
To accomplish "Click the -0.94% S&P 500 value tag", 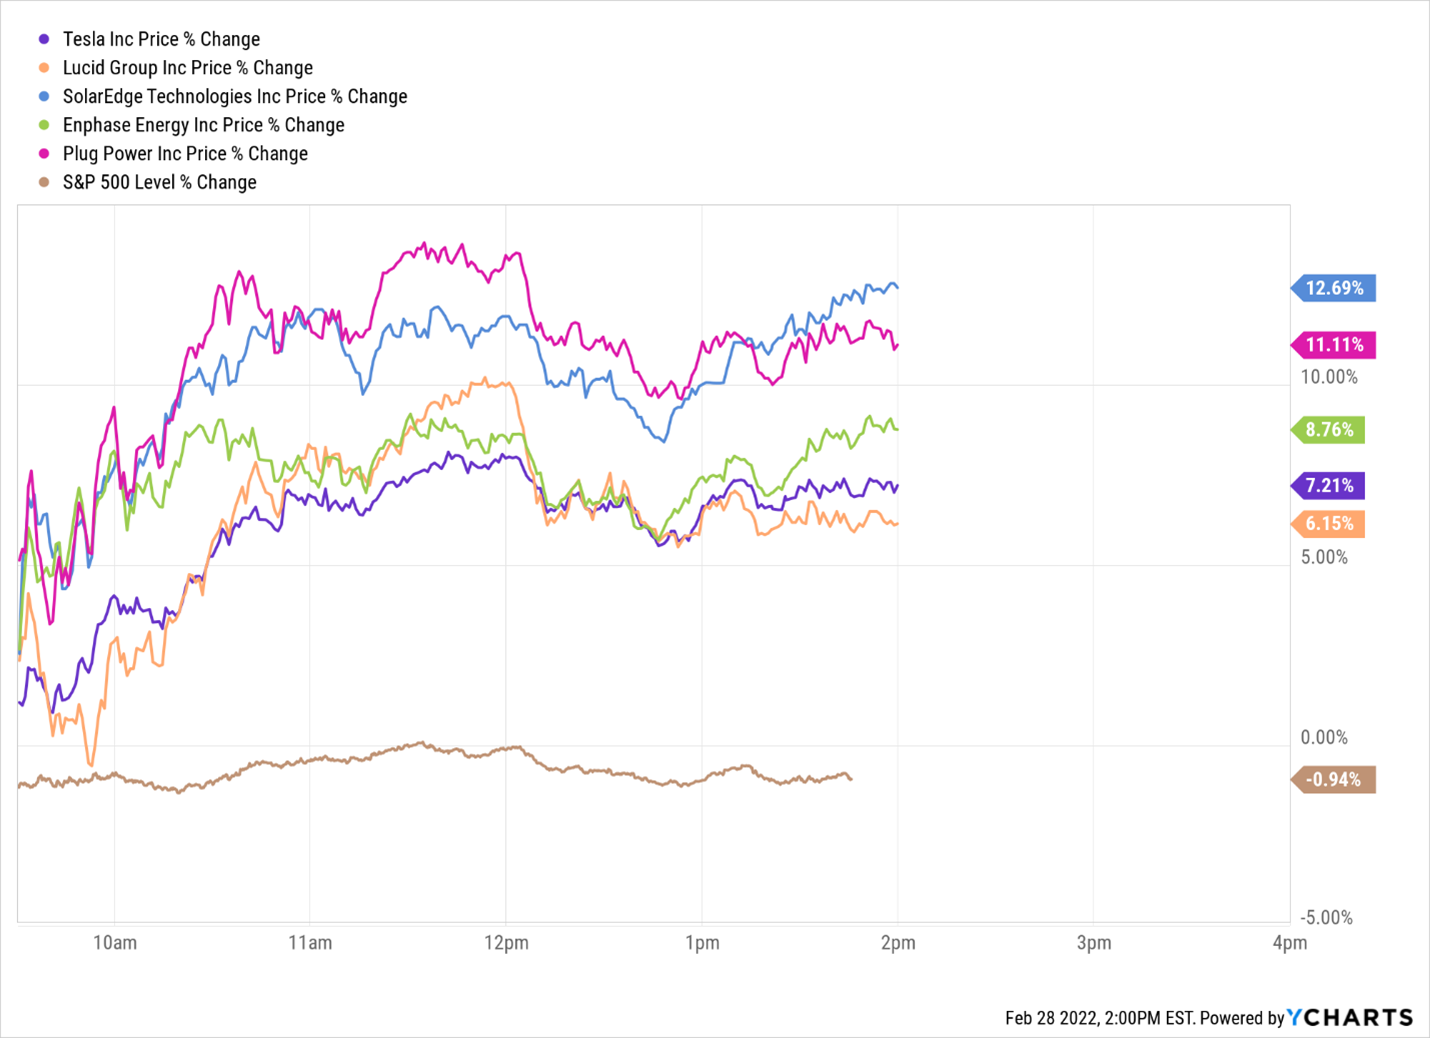I will [x=1334, y=780].
